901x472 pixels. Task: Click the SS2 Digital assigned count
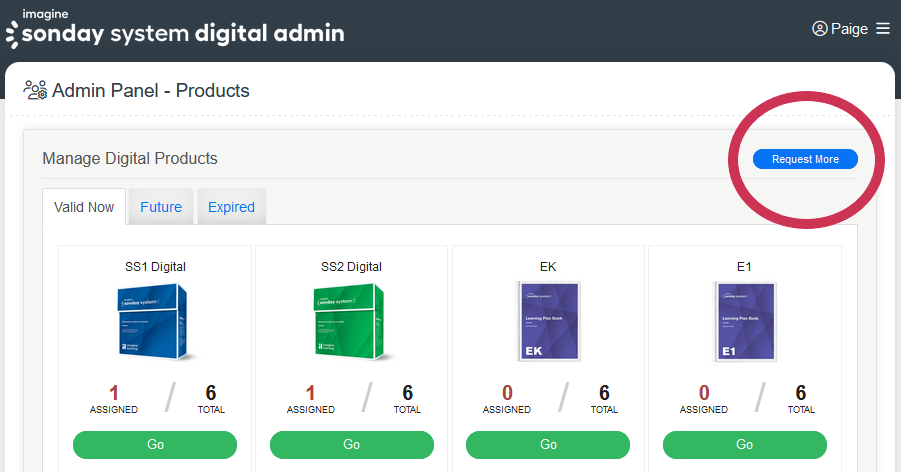[x=310, y=393]
